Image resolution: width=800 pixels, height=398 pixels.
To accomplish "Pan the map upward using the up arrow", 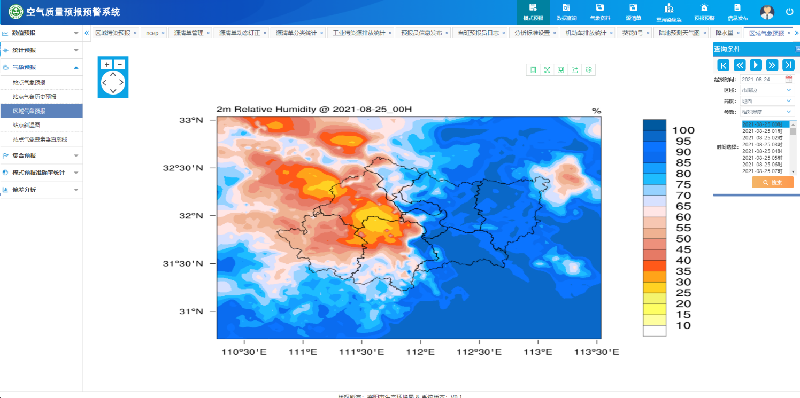I will coord(113,74).
